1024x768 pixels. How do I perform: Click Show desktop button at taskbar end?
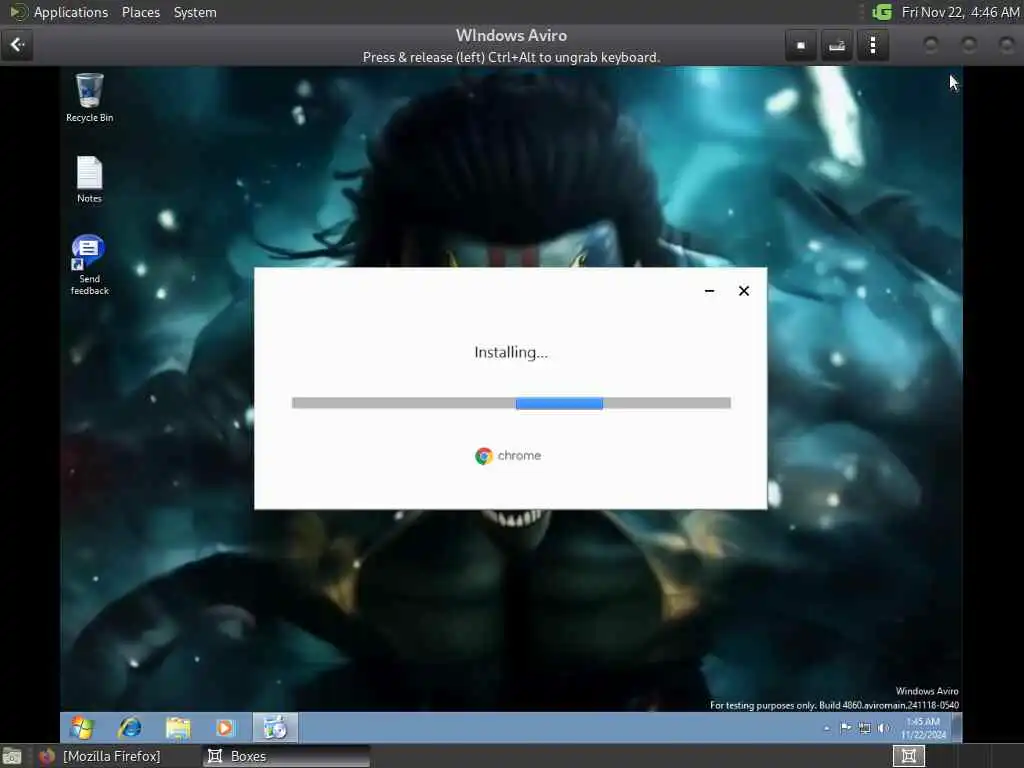point(957,728)
